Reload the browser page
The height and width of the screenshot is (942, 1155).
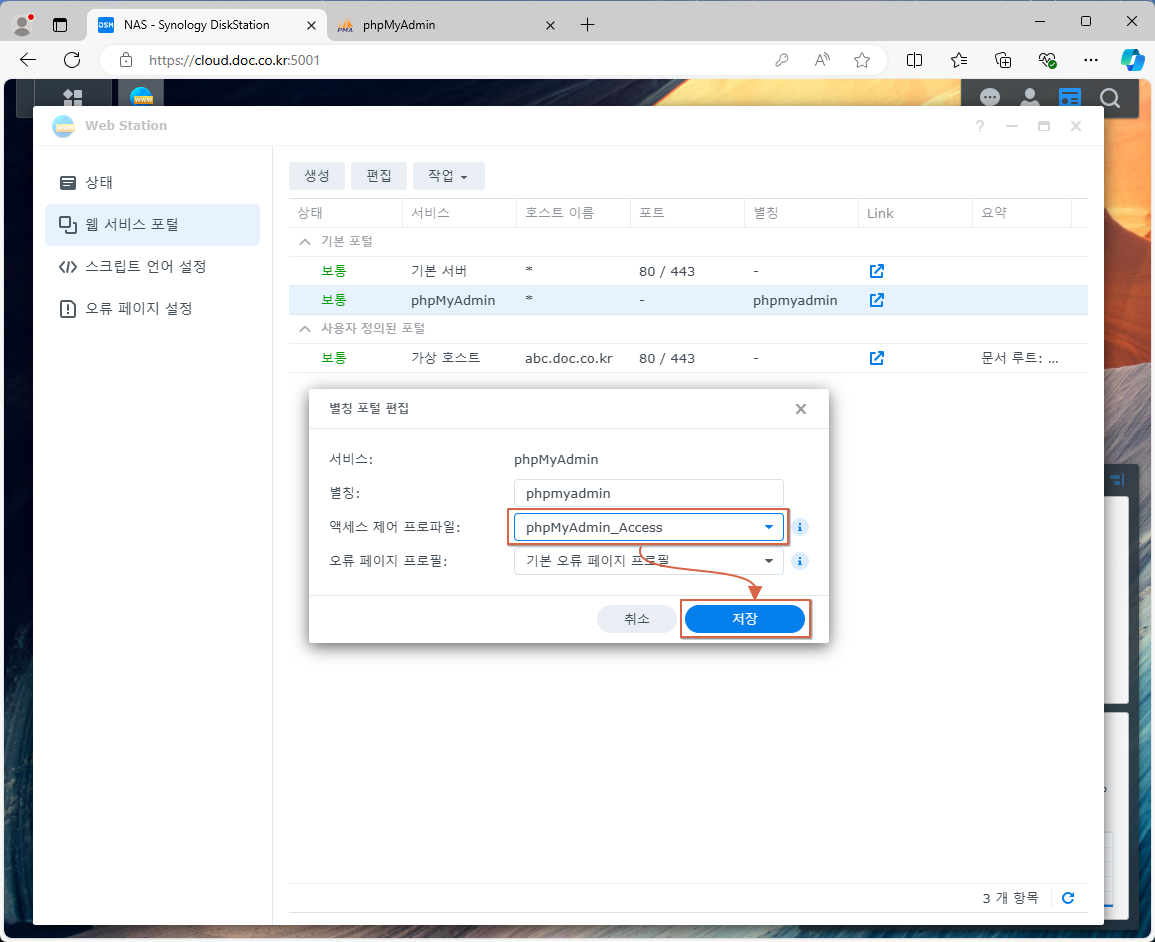coord(72,60)
